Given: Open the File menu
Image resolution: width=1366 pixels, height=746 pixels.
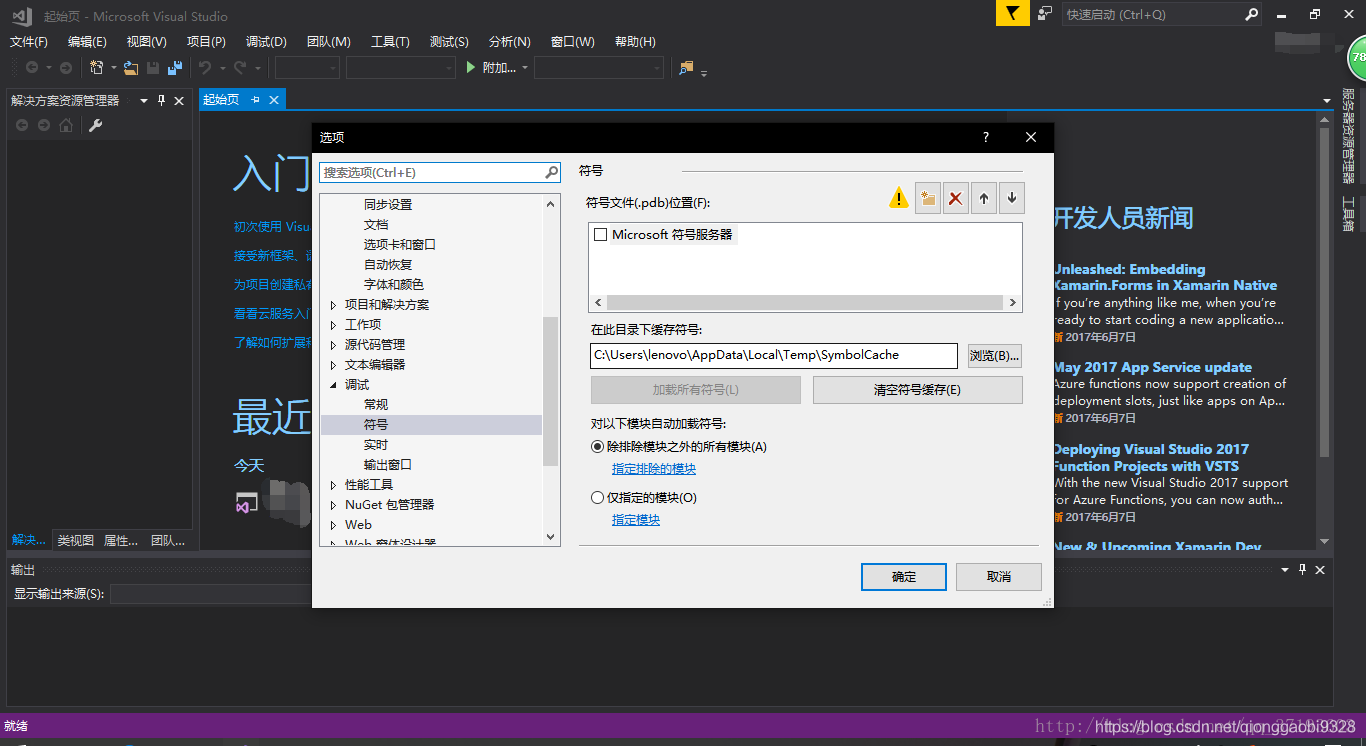Looking at the screenshot, I should [29, 41].
